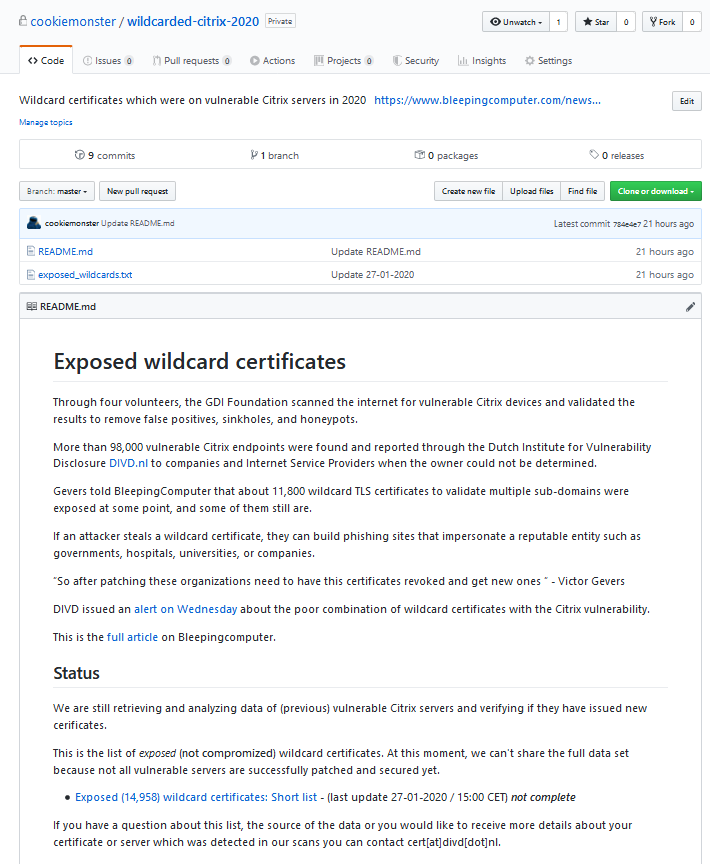
Task: Click Edit repository description button
Action: [686, 101]
